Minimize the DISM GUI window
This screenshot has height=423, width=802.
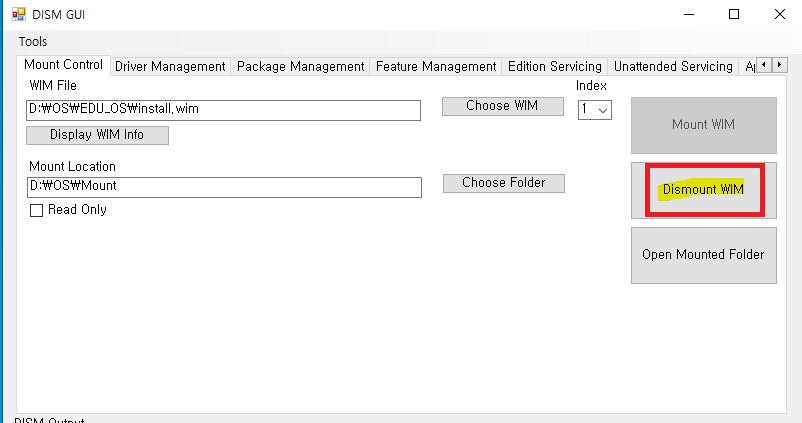[689, 14]
